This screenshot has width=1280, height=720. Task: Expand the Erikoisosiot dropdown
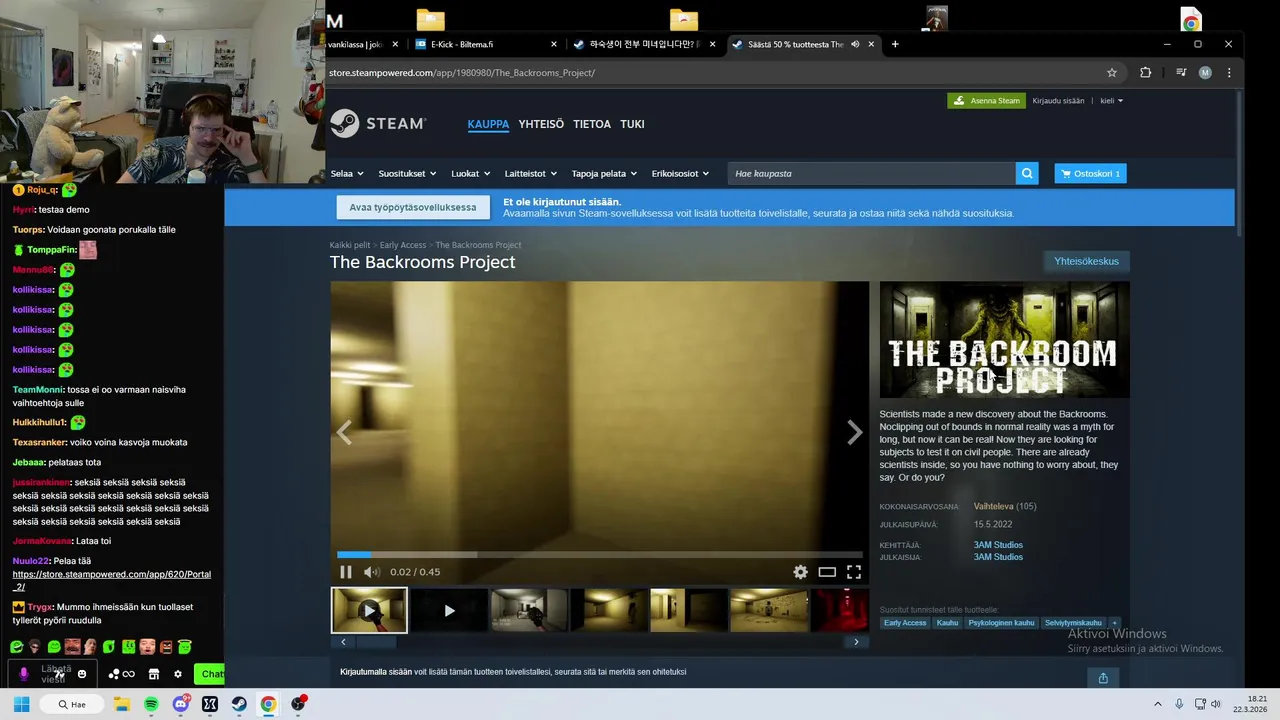[x=680, y=173]
